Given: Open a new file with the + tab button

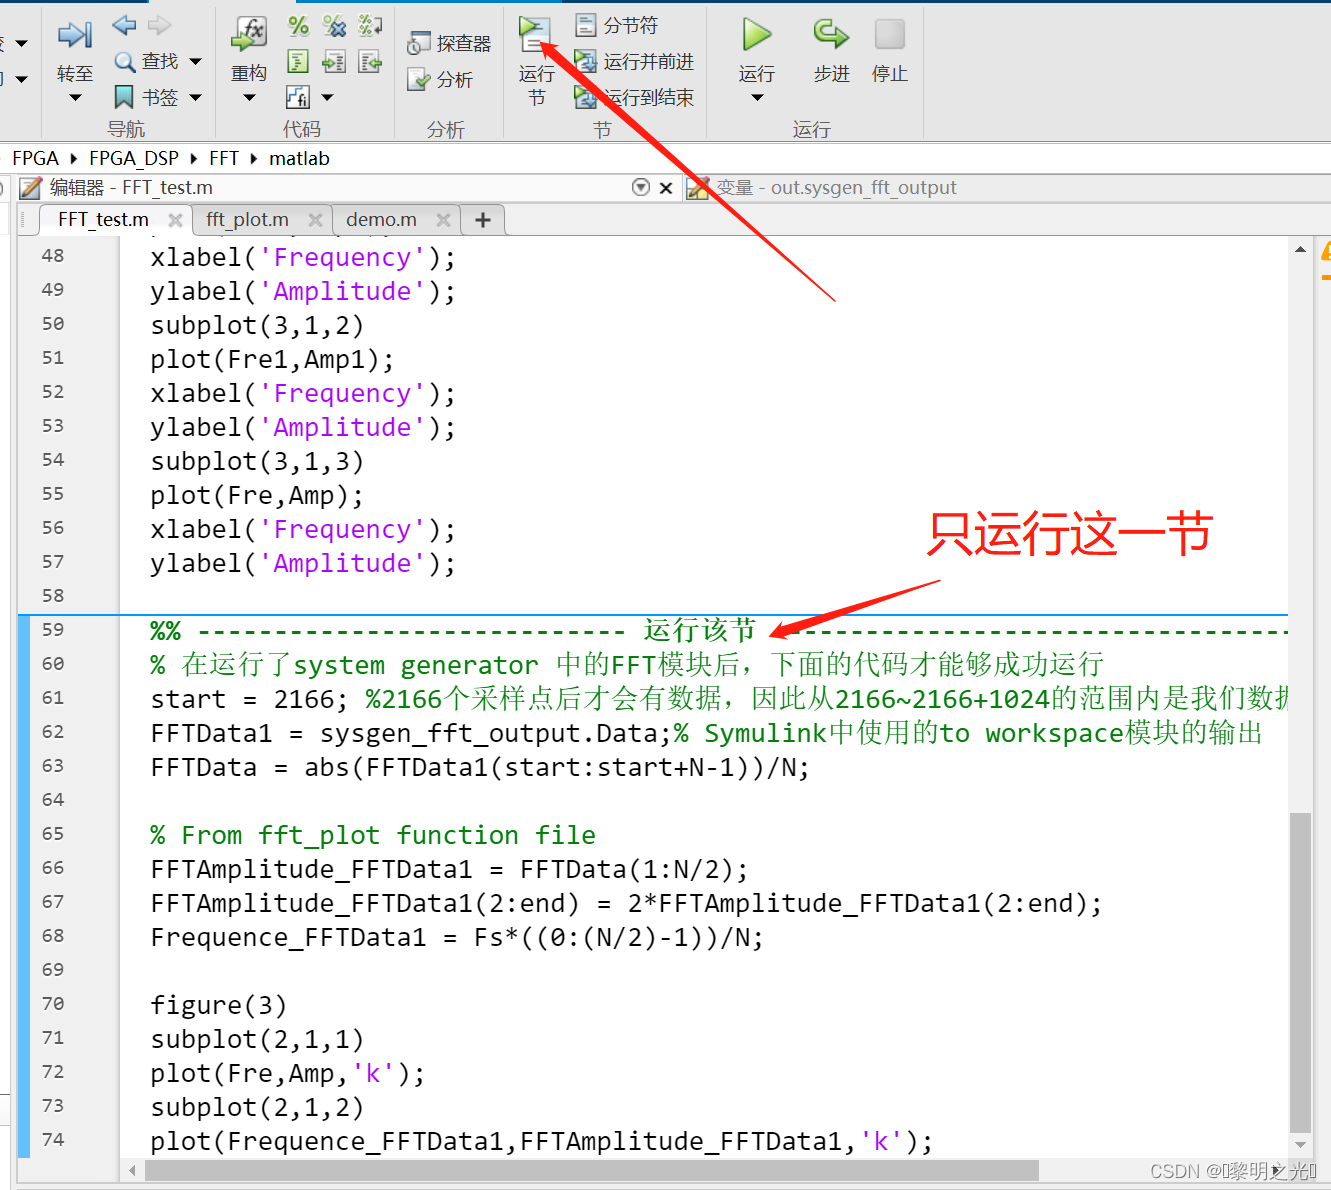Looking at the screenshot, I should (482, 219).
